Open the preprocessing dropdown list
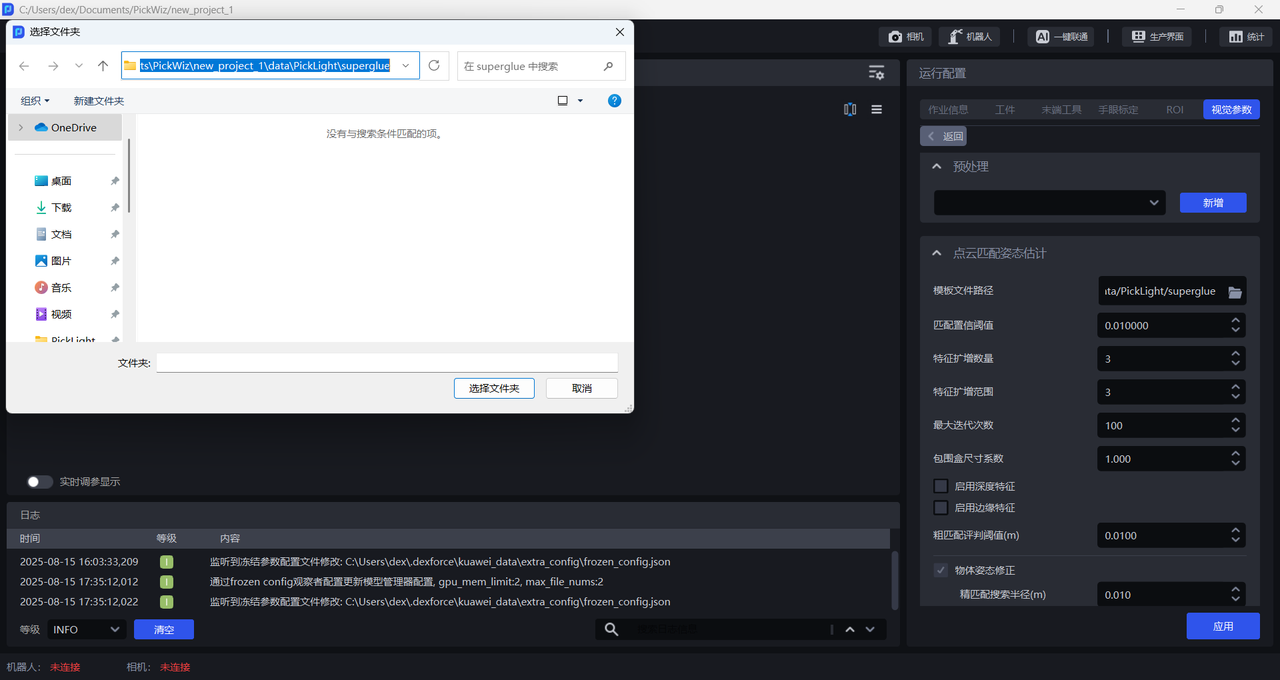Screen dimensions: 1280x680 1049,202
